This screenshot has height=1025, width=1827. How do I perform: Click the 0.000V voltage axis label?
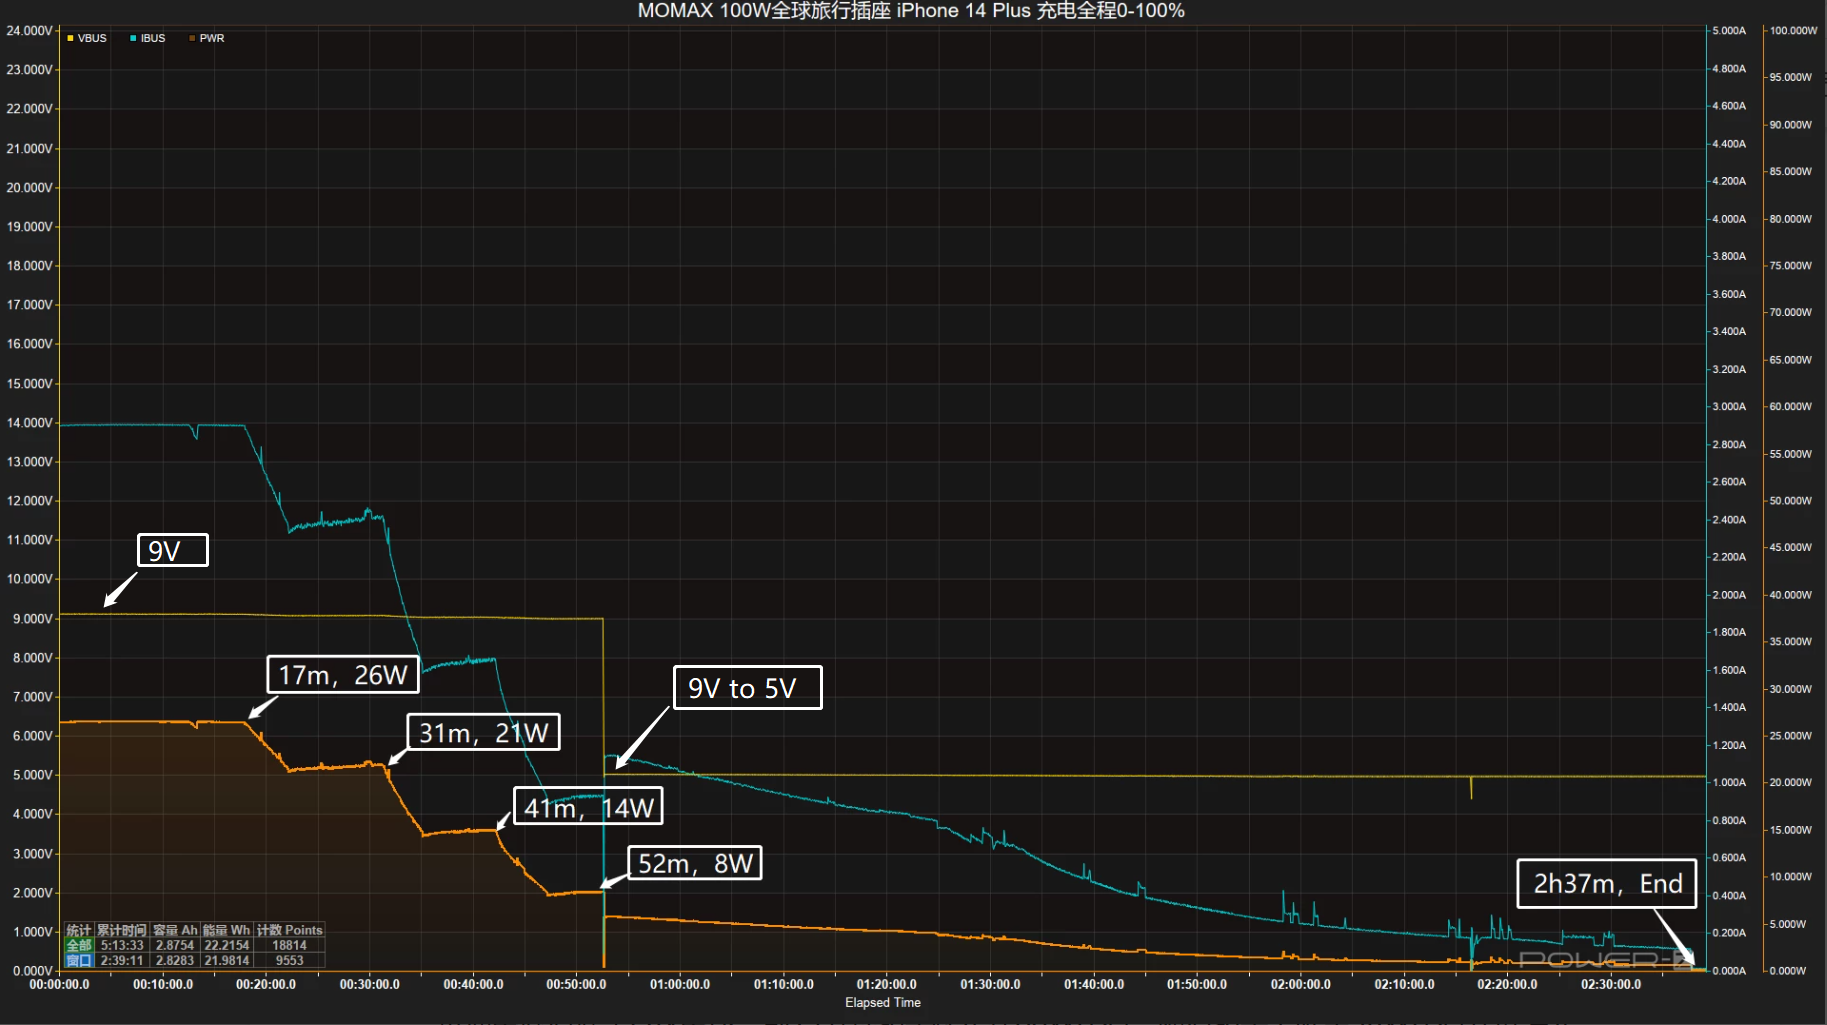[x=32, y=971]
